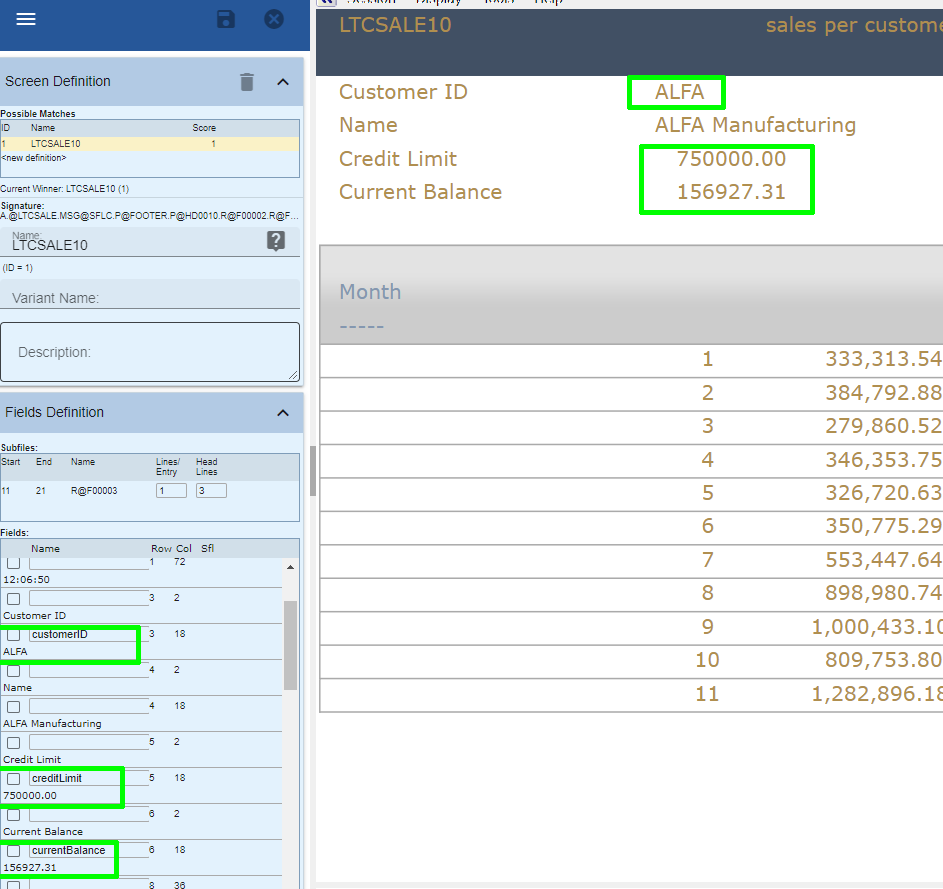
Task: Click the Lines/Entry subfile input
Action: [171, 491]
